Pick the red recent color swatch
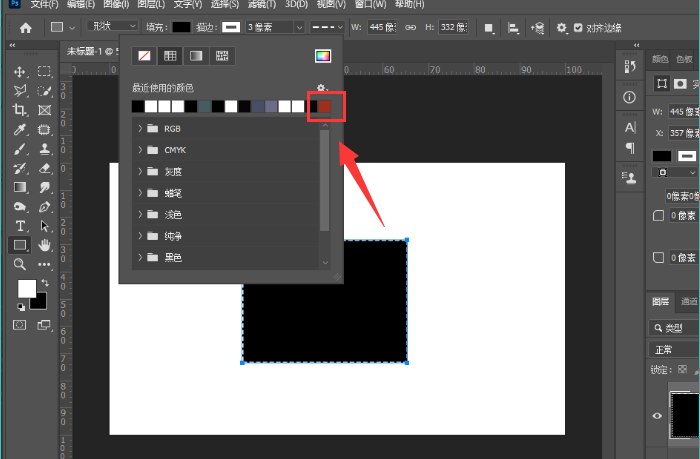The width and height of the screenshot is (700, 459). coord(325,106)
